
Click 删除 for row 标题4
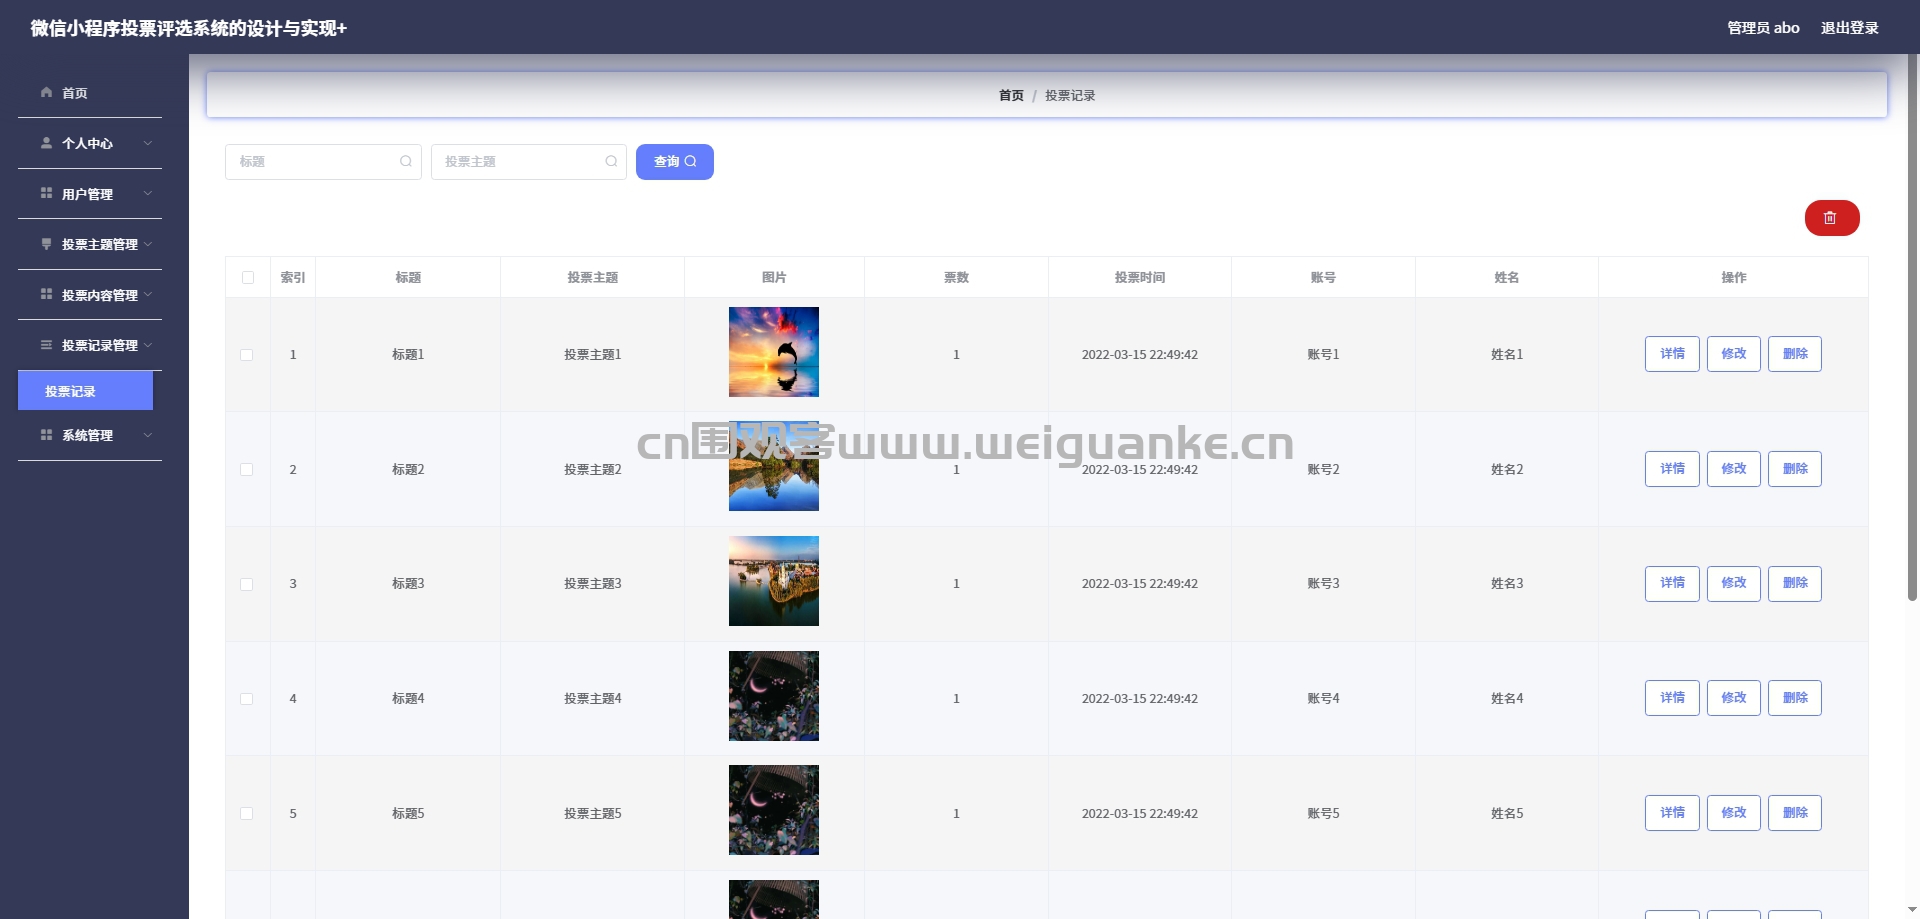[1795, 698]
